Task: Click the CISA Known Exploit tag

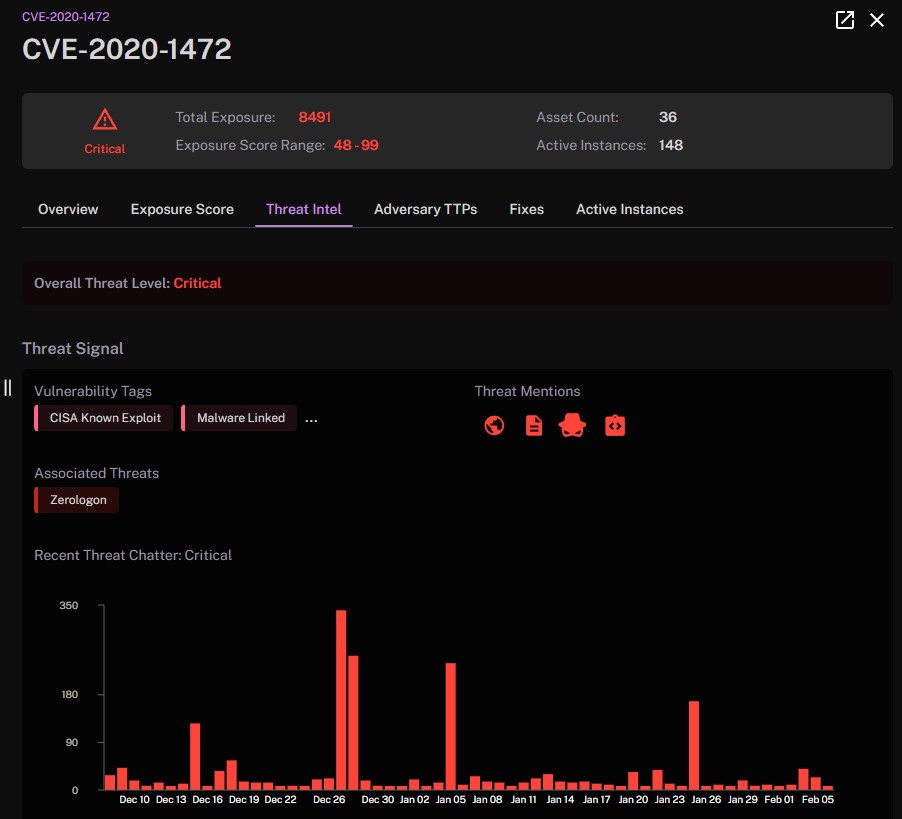Action: pyautogui.click(x=104, y=418)
